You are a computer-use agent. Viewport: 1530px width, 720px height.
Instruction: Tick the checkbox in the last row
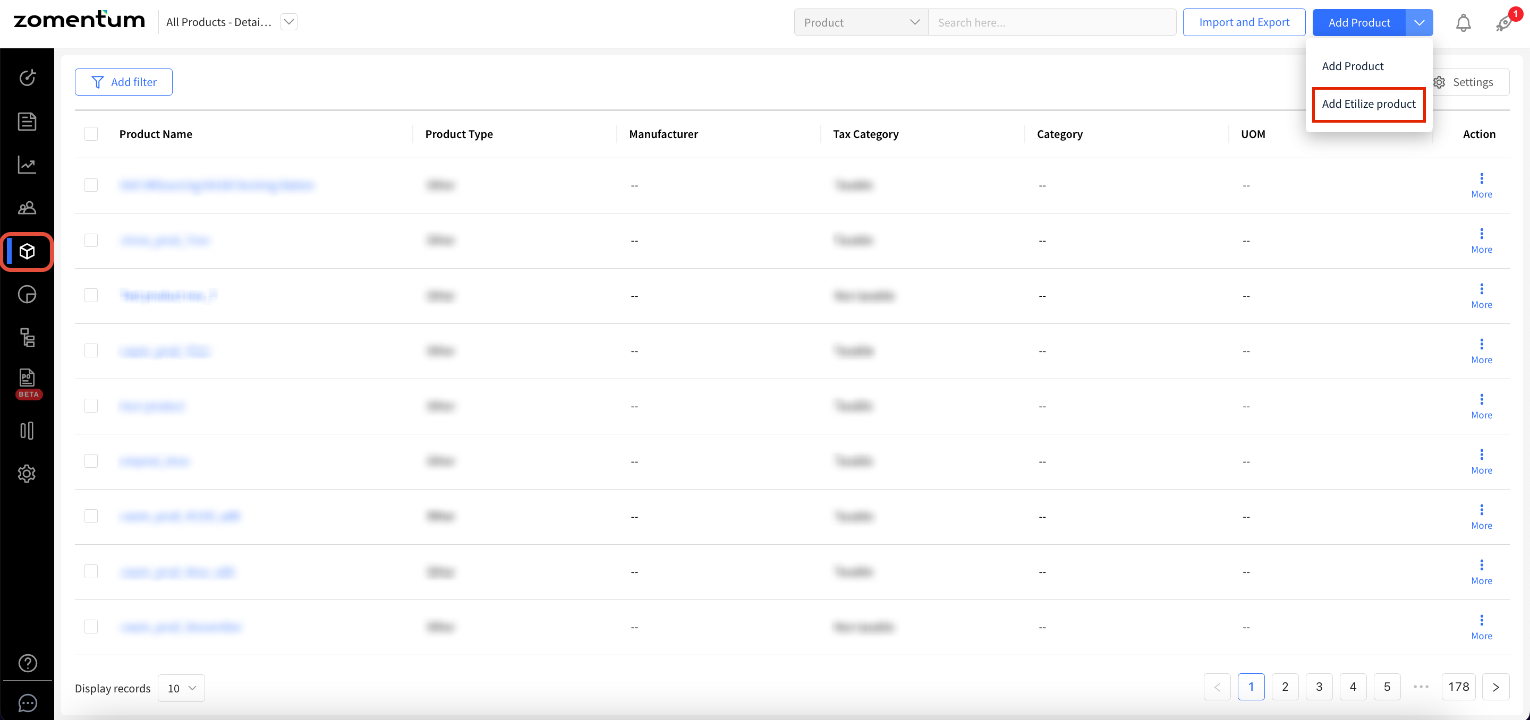click(x=91, y=626)
